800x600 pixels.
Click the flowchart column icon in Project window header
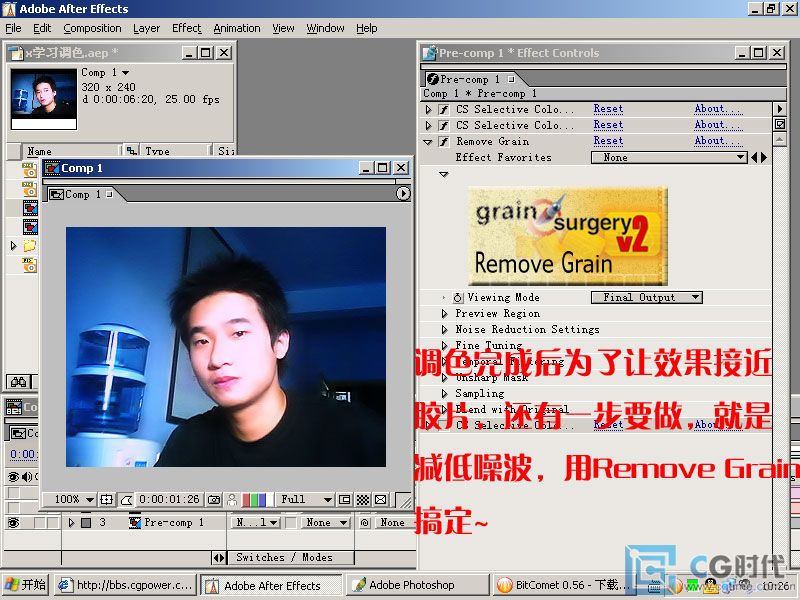(x=132, y=151)
